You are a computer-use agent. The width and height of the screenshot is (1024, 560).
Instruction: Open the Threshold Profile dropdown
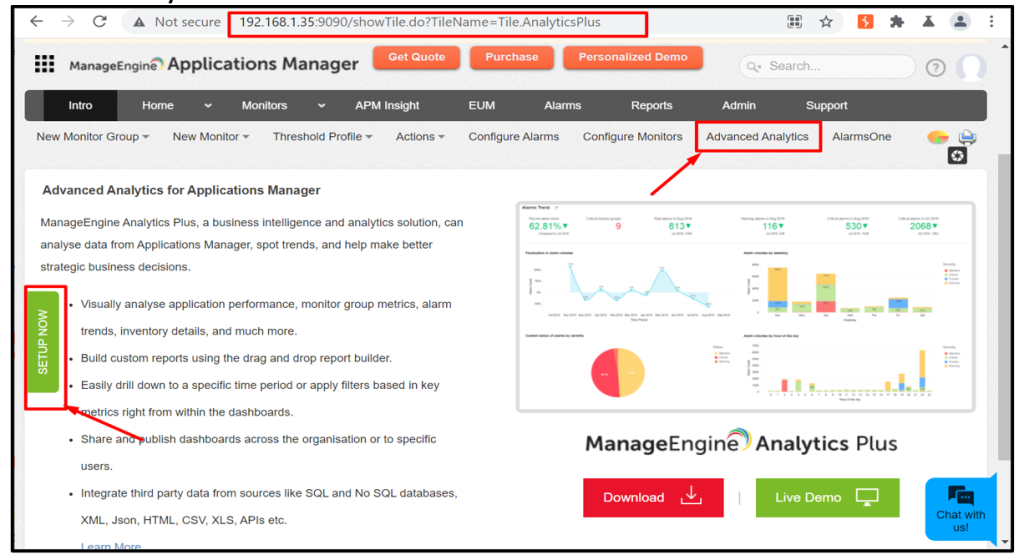coord(323,137)
